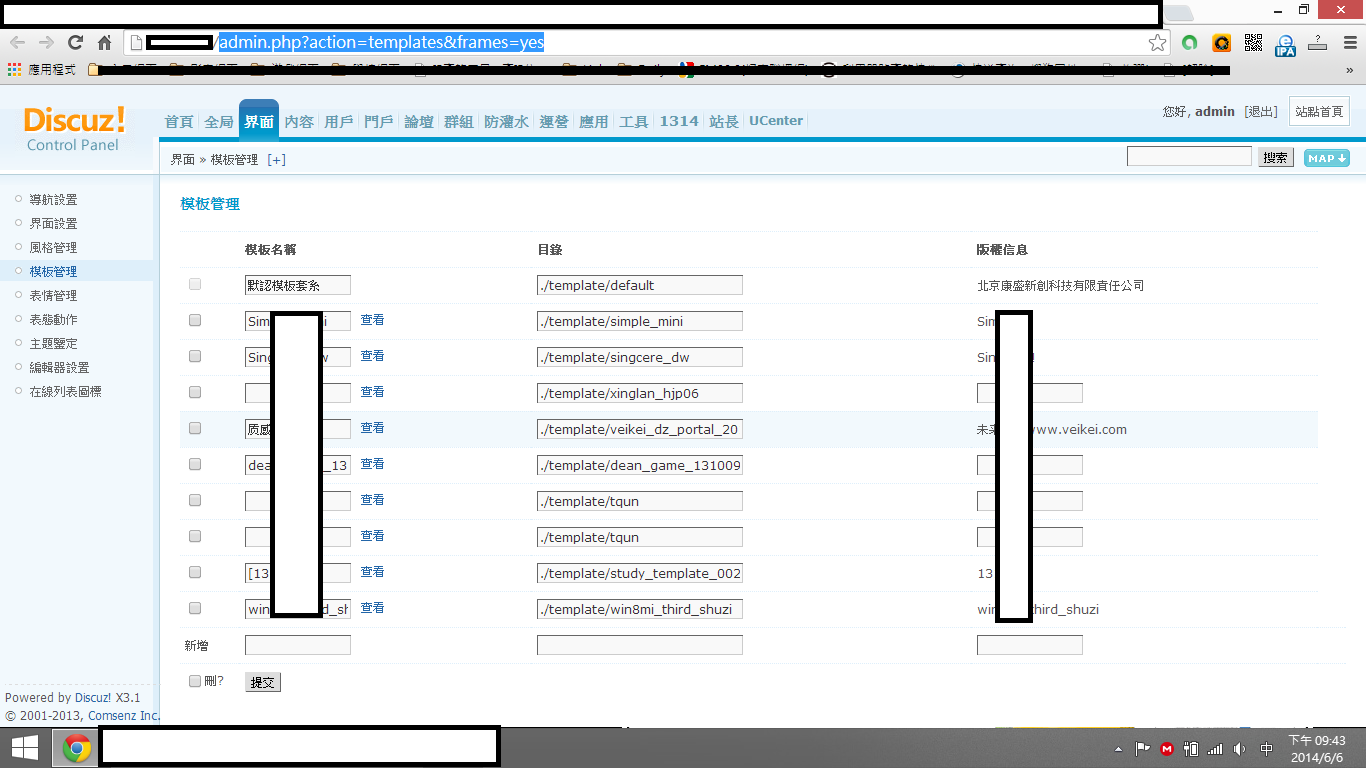Open 在線列表圖標 in the sidebar
The width and height of the screenshot is (1366, 768).
pyautogui.click(x=65, y=392)
